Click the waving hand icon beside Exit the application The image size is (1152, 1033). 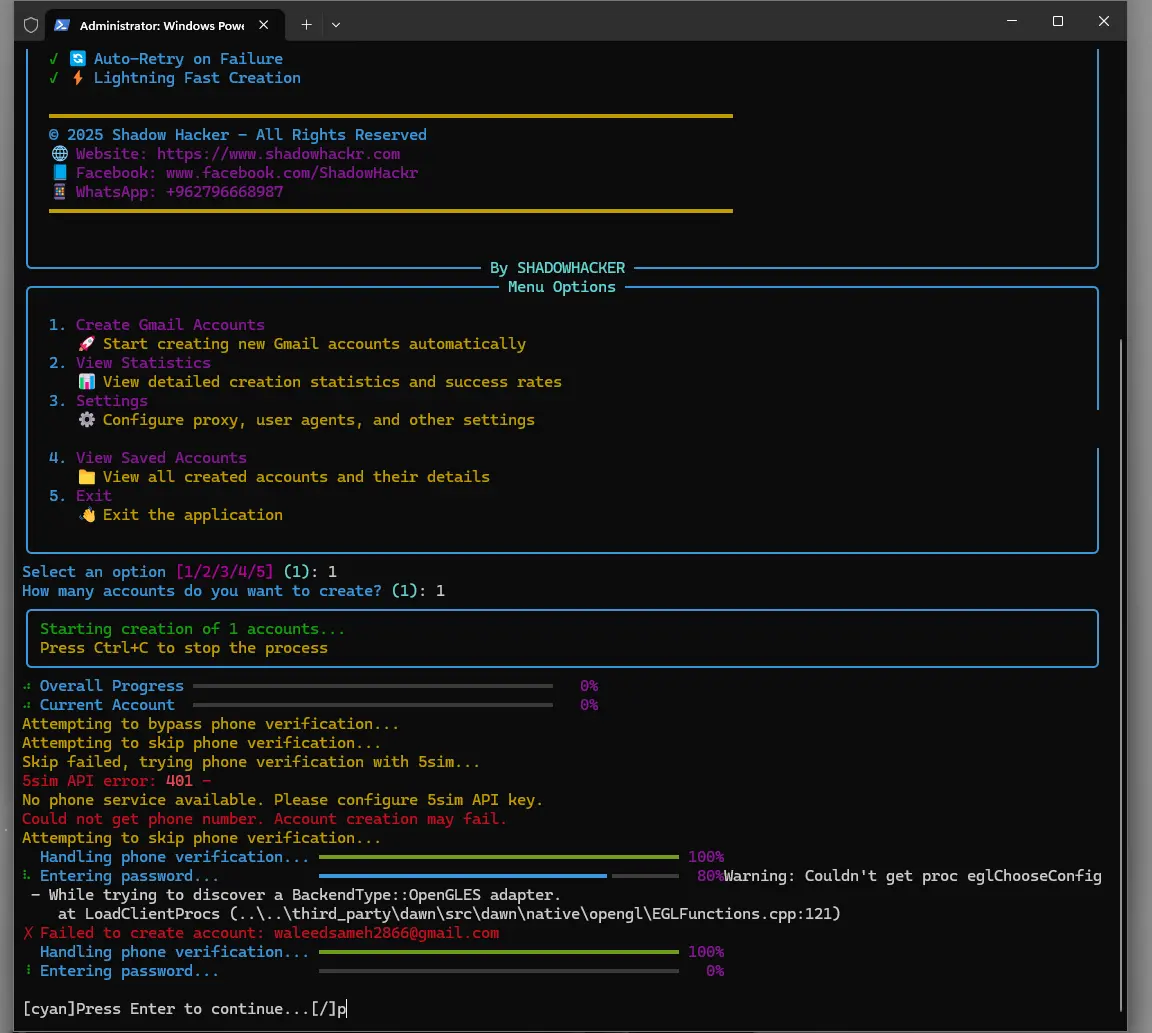point(87,515)
